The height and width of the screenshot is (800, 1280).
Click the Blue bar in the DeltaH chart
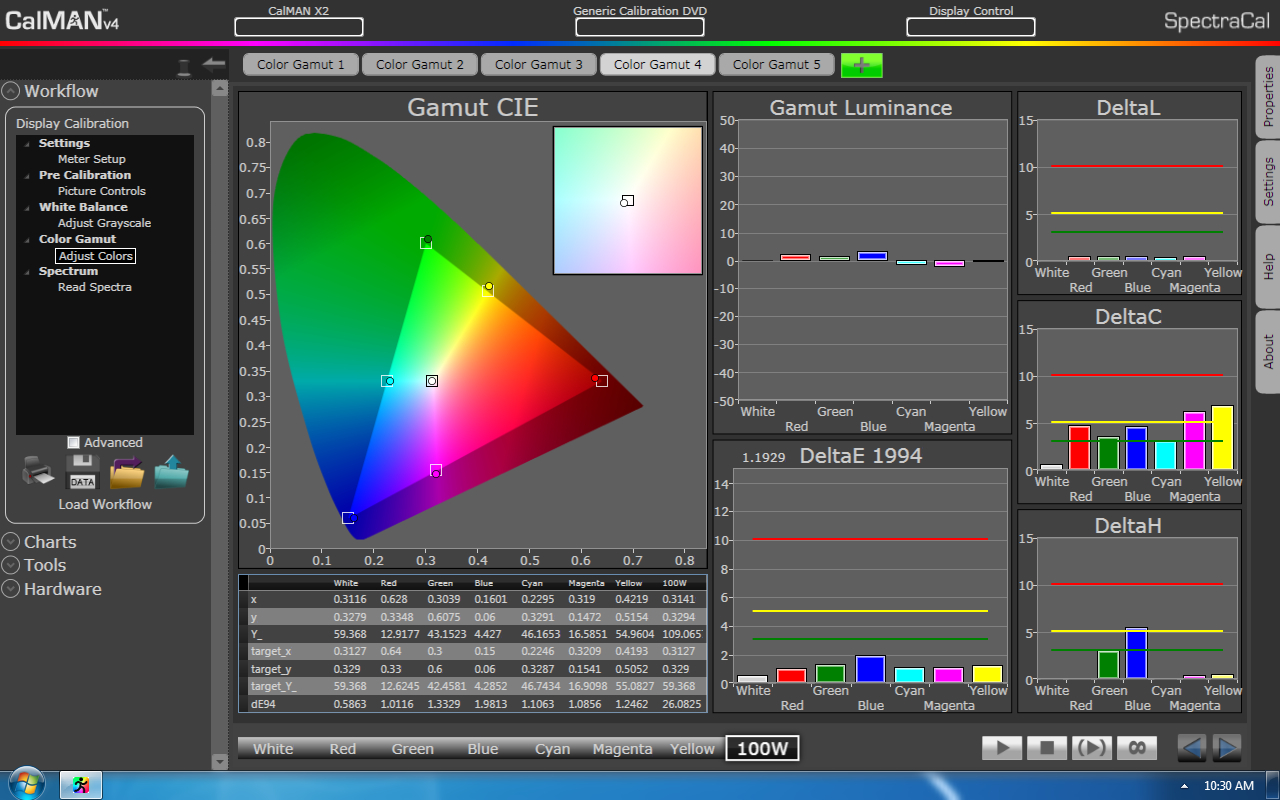click(x=1137, y=654)
